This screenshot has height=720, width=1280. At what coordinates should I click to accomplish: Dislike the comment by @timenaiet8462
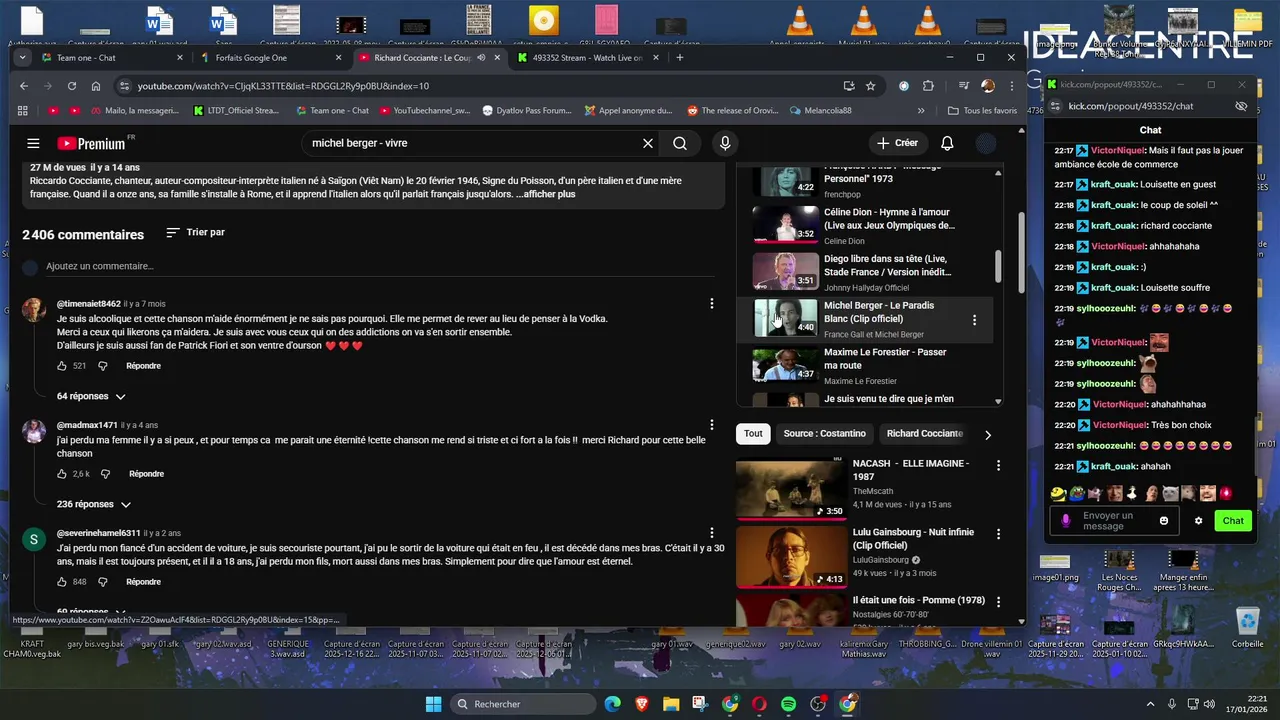[102, 366]
